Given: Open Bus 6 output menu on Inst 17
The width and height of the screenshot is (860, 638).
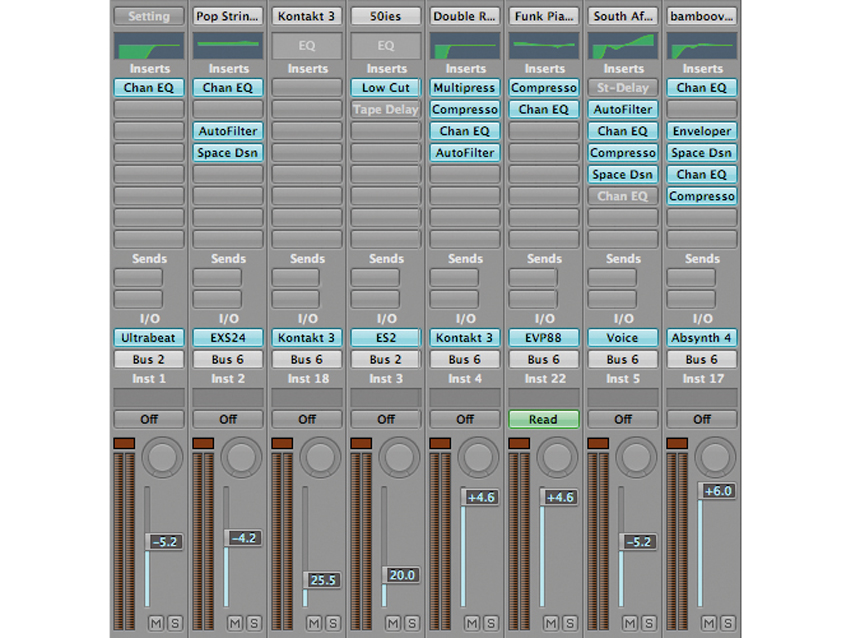Looking at the screenshot, I should click(702, 359).
